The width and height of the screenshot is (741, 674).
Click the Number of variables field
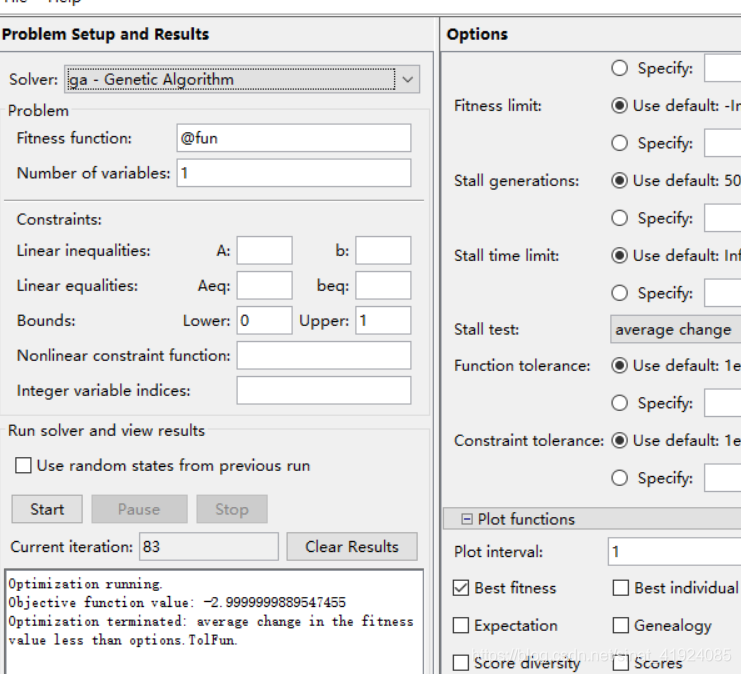[294, 173]
